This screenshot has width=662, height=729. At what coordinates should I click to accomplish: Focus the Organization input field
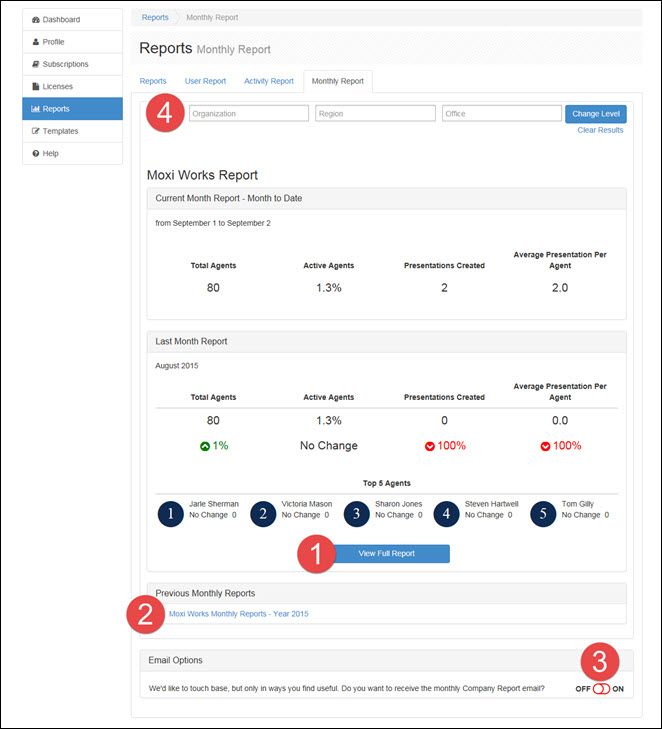pos(249,113)
